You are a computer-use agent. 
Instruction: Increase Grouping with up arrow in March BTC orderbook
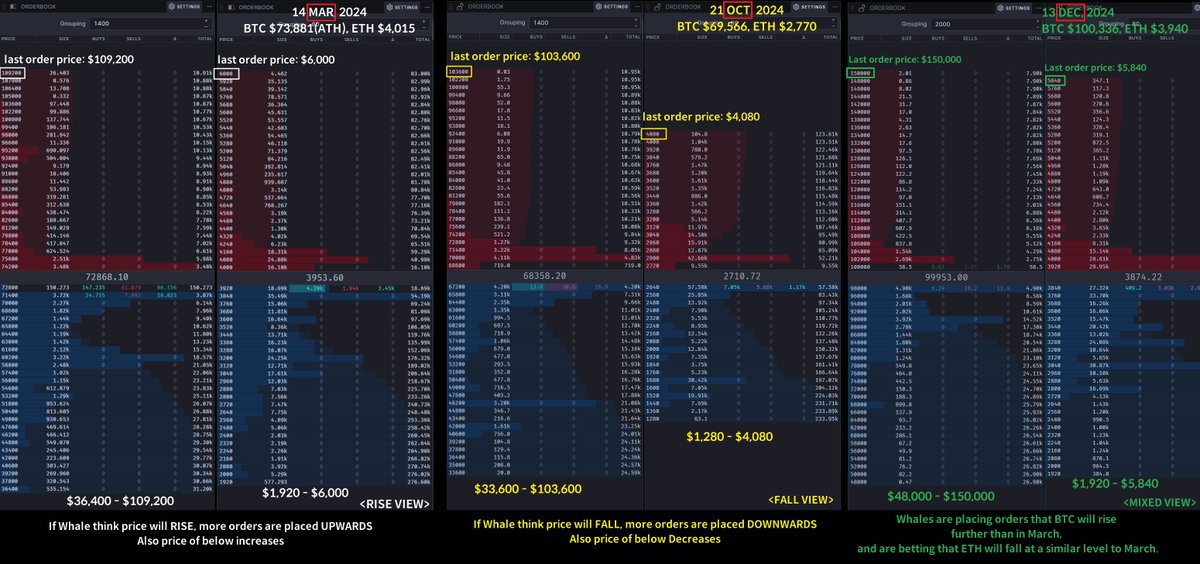point(206,20)
